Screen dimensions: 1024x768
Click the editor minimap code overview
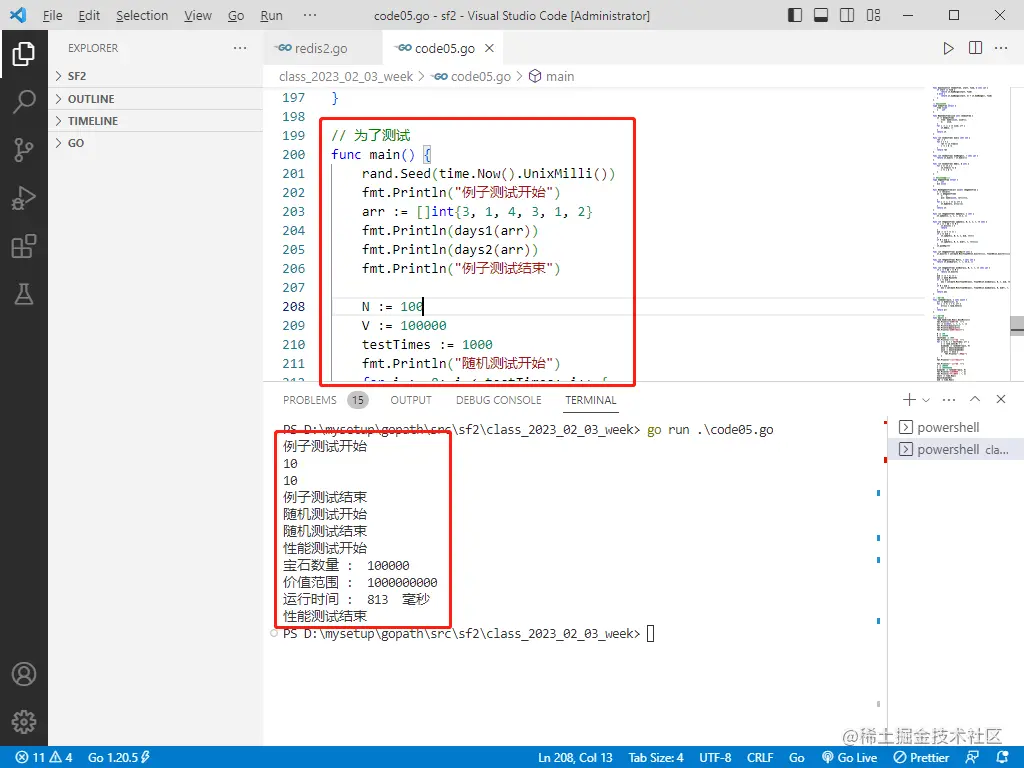coord(970,233)
